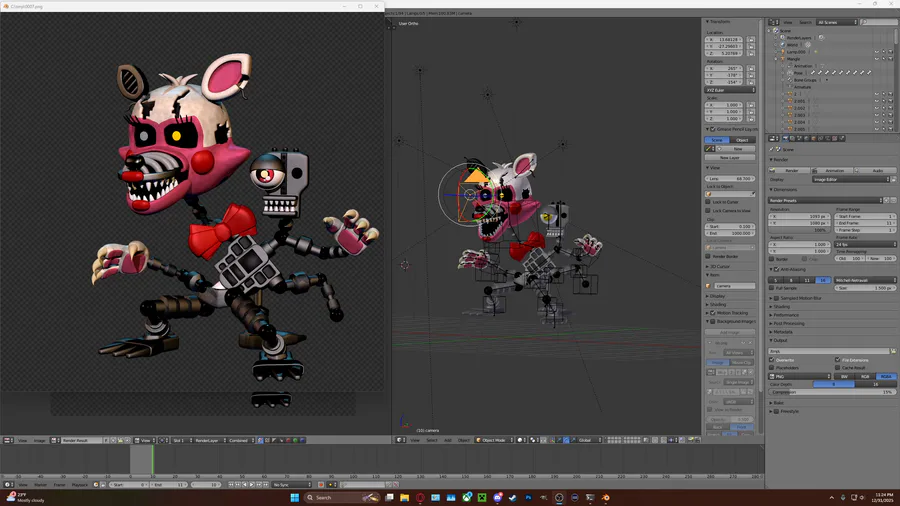Viewport: 900px width, 506px height.
Task: Open the Object Mode dropdown
Action: point(494,440)
